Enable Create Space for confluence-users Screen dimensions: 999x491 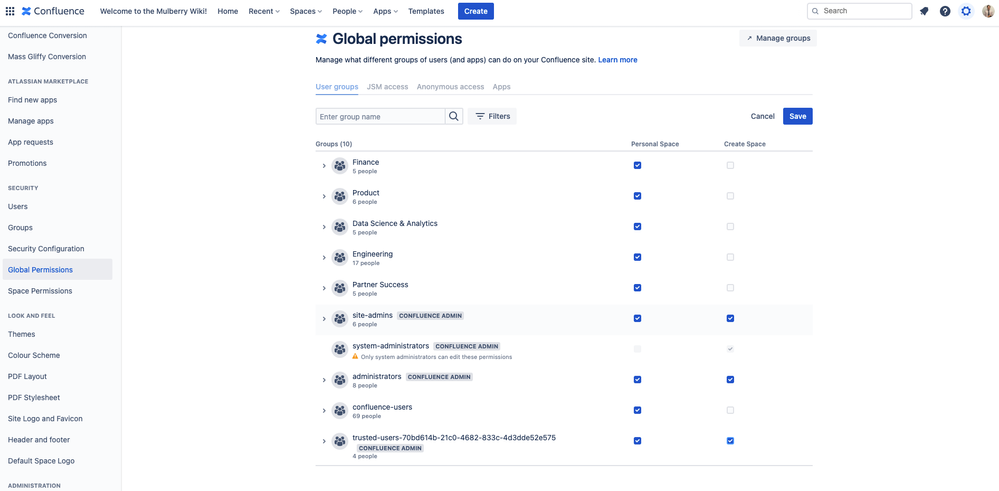[x=730, y=410]
